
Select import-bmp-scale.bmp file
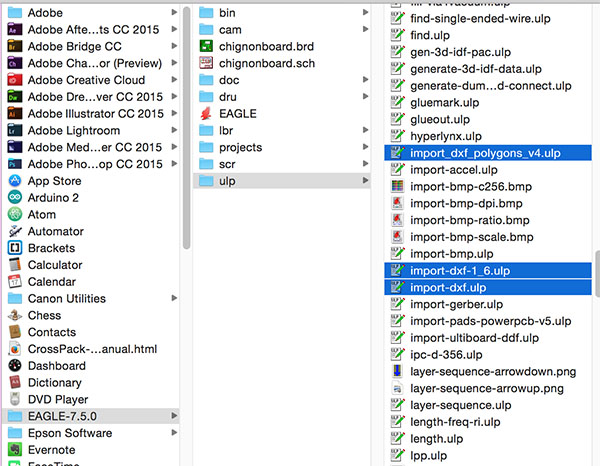(x=488, y=237)
